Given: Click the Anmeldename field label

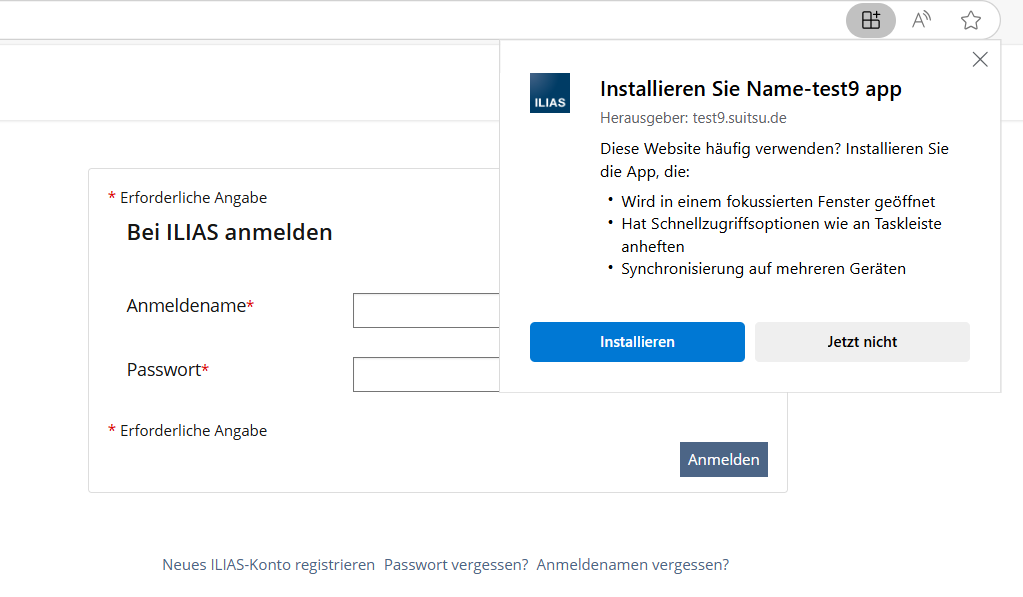Looking at the screenshot, I should (x=186, y=306).
